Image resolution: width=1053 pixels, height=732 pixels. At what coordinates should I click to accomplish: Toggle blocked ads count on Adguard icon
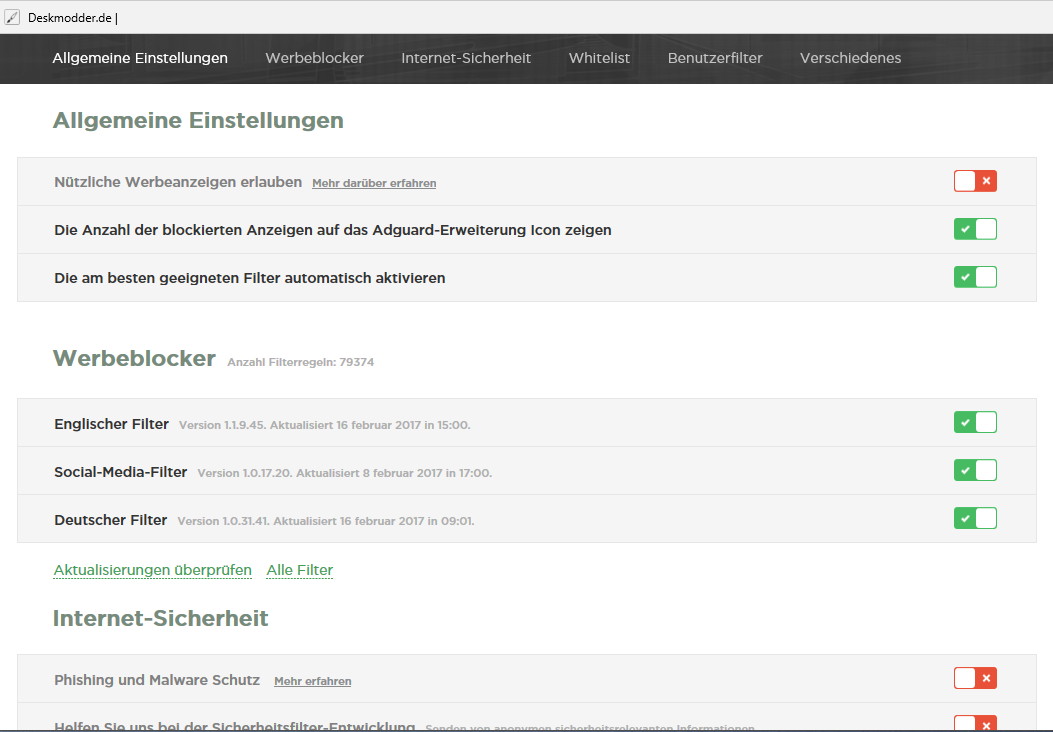[975, 230]
